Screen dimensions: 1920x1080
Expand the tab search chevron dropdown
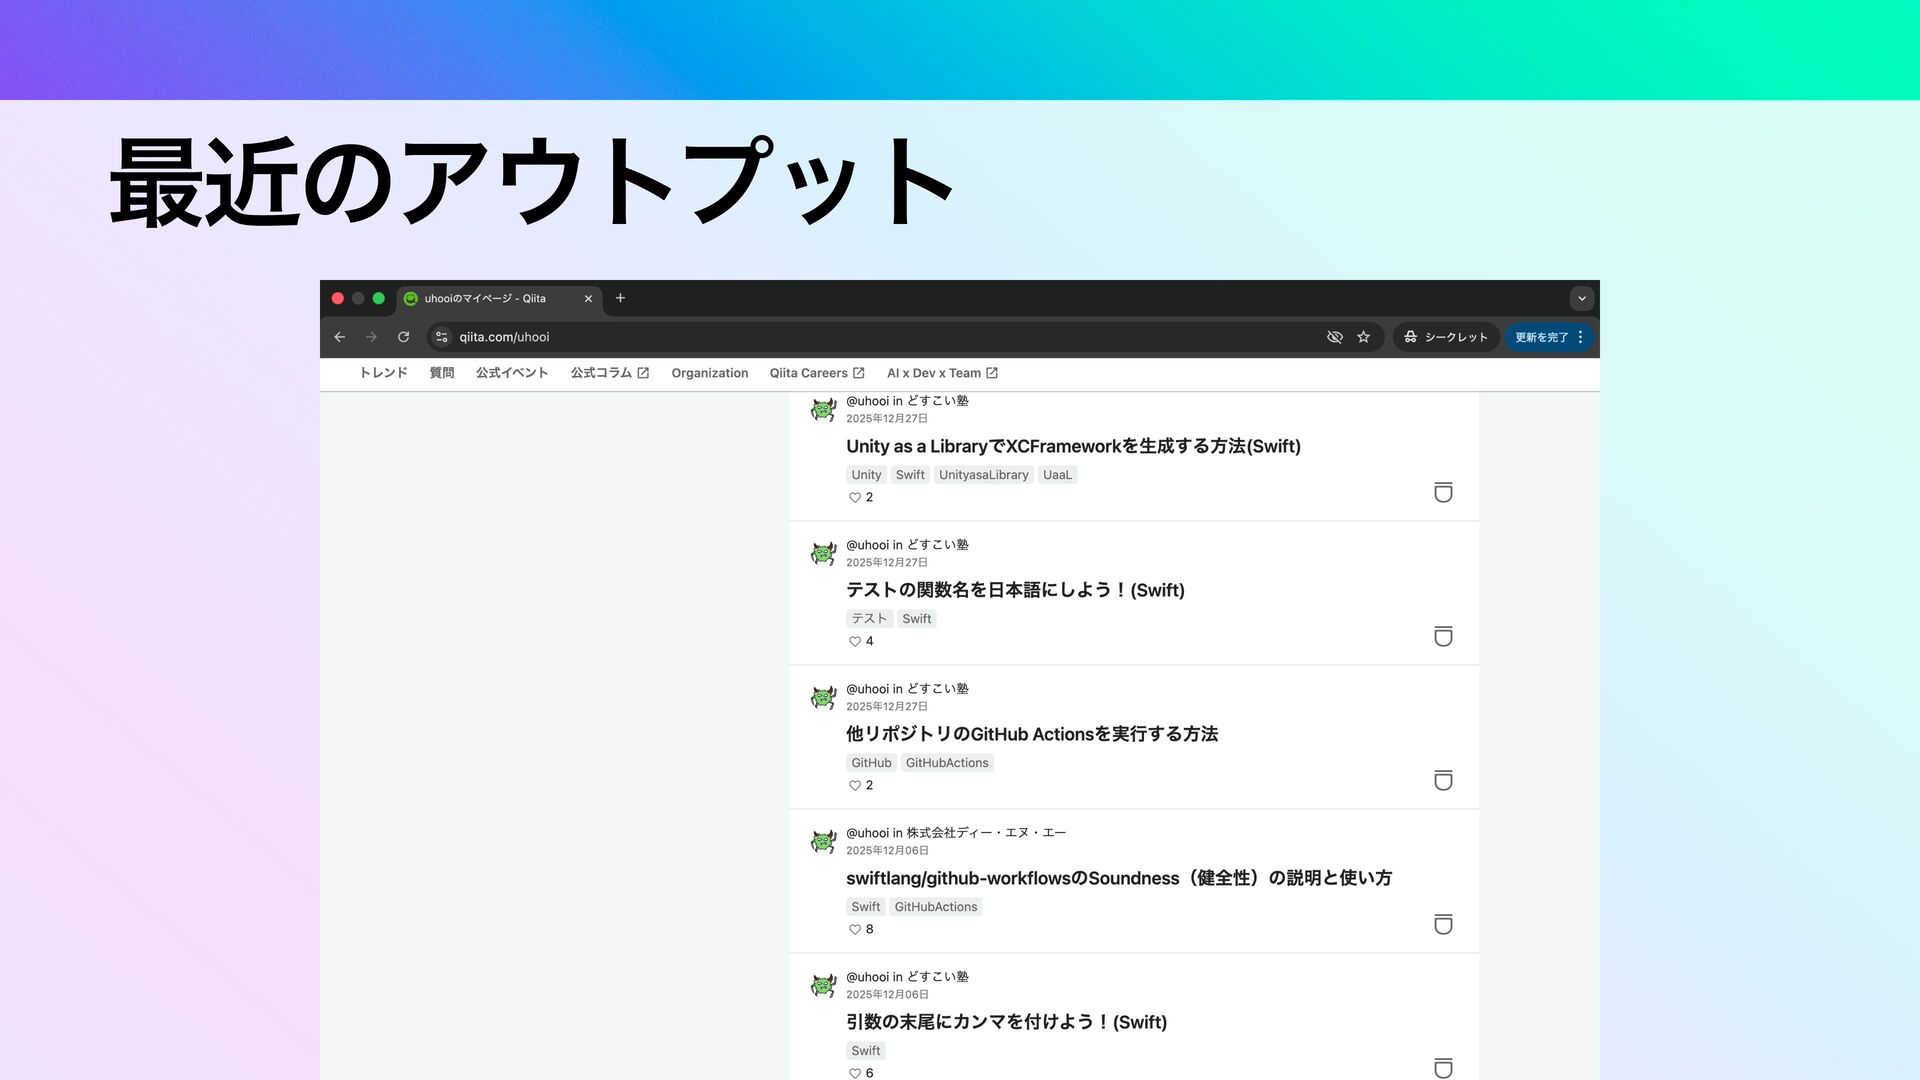tap(1581, 298)
